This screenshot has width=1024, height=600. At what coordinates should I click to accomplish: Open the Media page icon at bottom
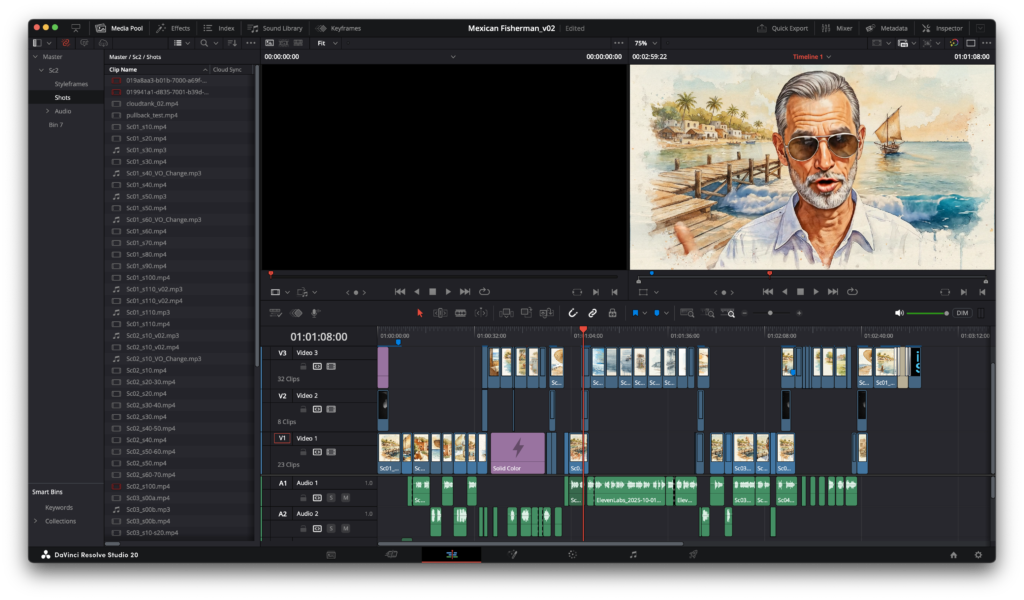click(x=331, y=555)
